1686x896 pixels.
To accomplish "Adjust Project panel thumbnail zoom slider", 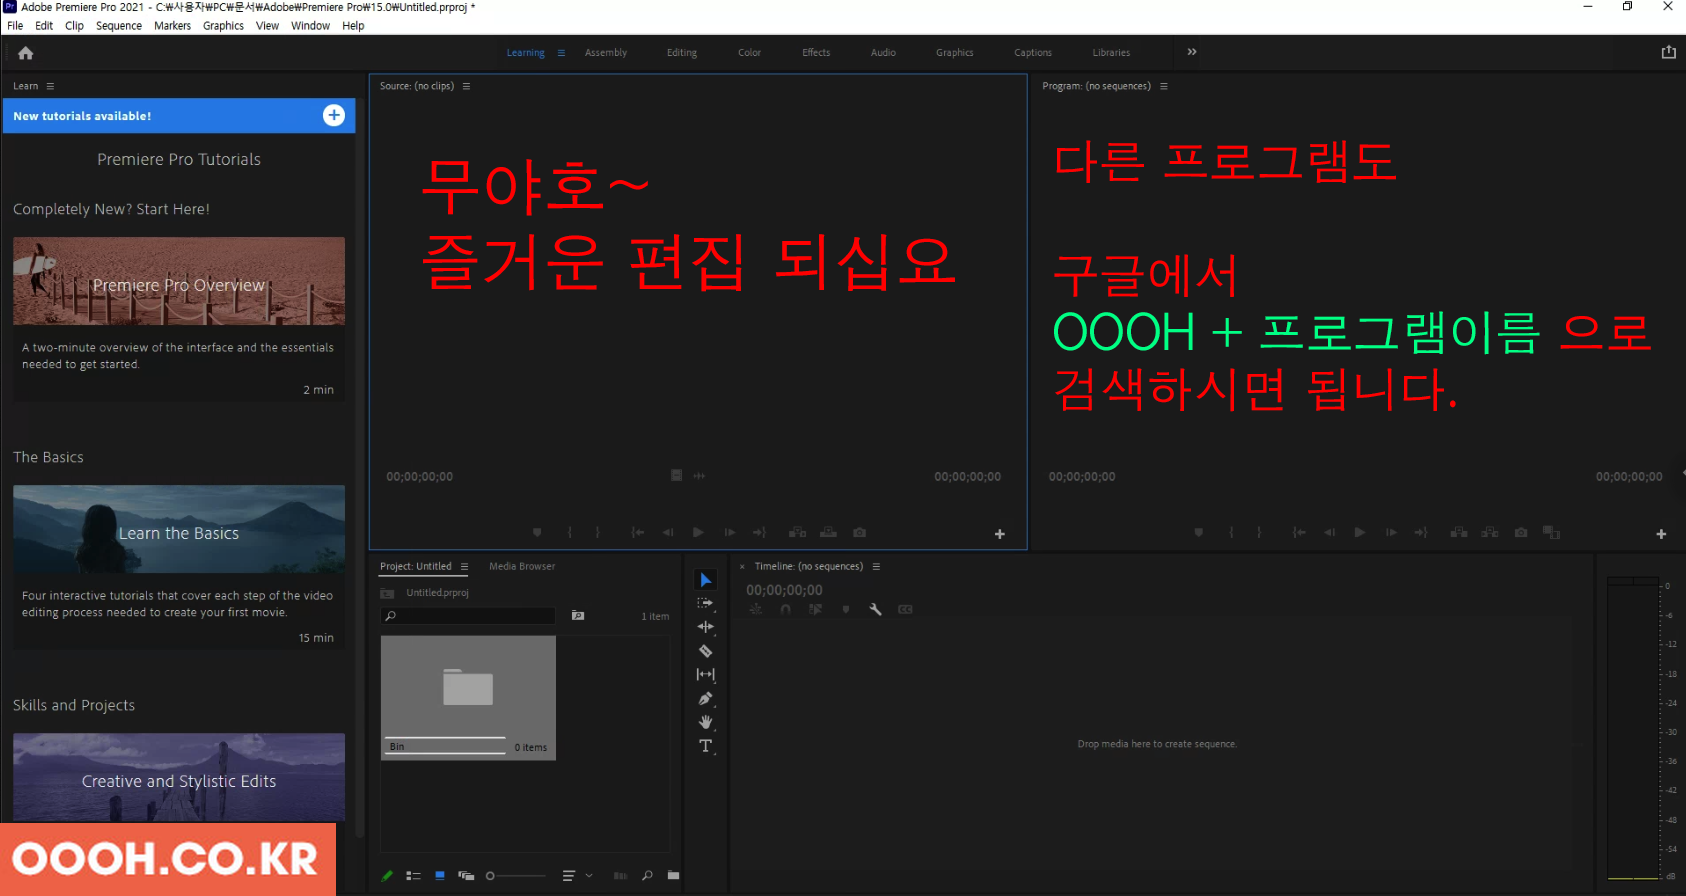I will click(x=516, y=876).
